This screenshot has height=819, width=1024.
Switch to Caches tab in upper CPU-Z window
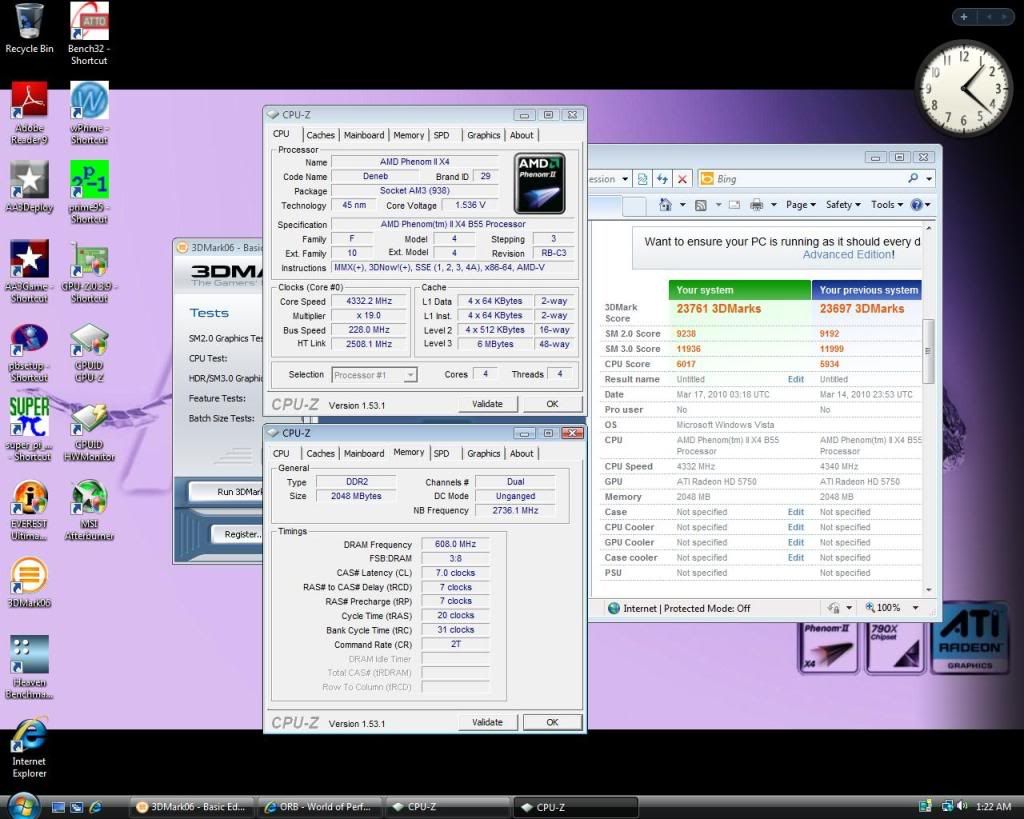point(320,135)
